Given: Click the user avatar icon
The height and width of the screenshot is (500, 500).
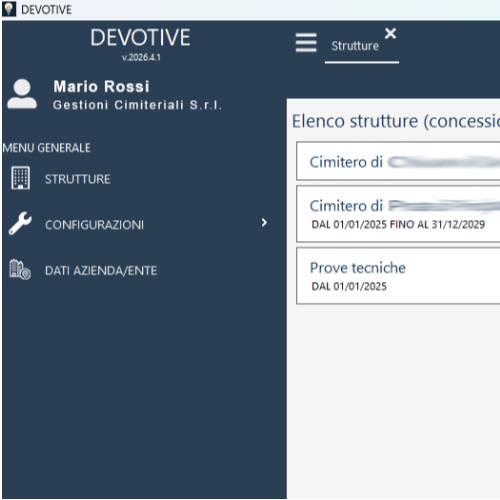Looking at the screenshot, I should pyautogui.click(x=22, y=94).
